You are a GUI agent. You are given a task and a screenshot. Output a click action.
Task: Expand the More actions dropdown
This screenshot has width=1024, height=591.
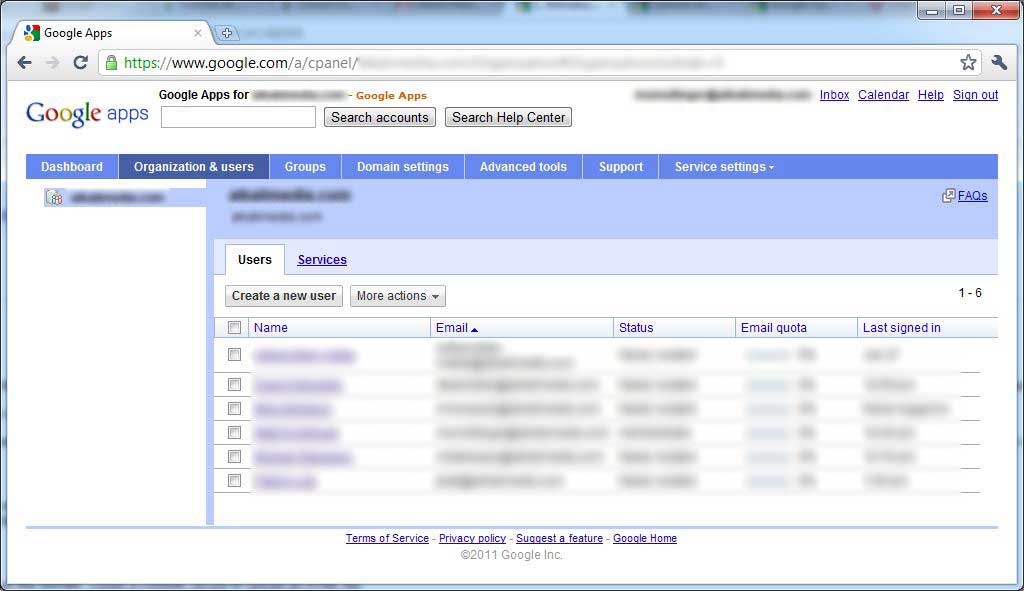pyautogui.click(x=398, y=296)
